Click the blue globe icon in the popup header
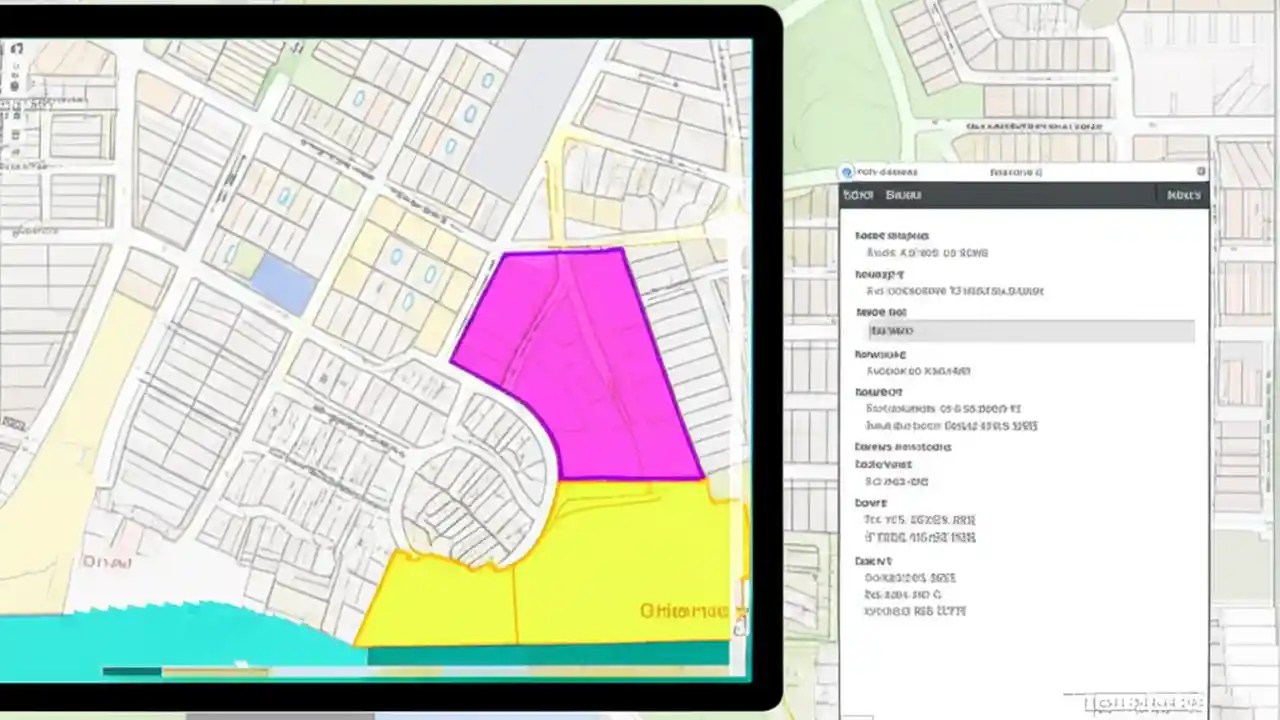The width and height of the screenshot is (1280, 720). pyautogui.click(x=848, y=172)
